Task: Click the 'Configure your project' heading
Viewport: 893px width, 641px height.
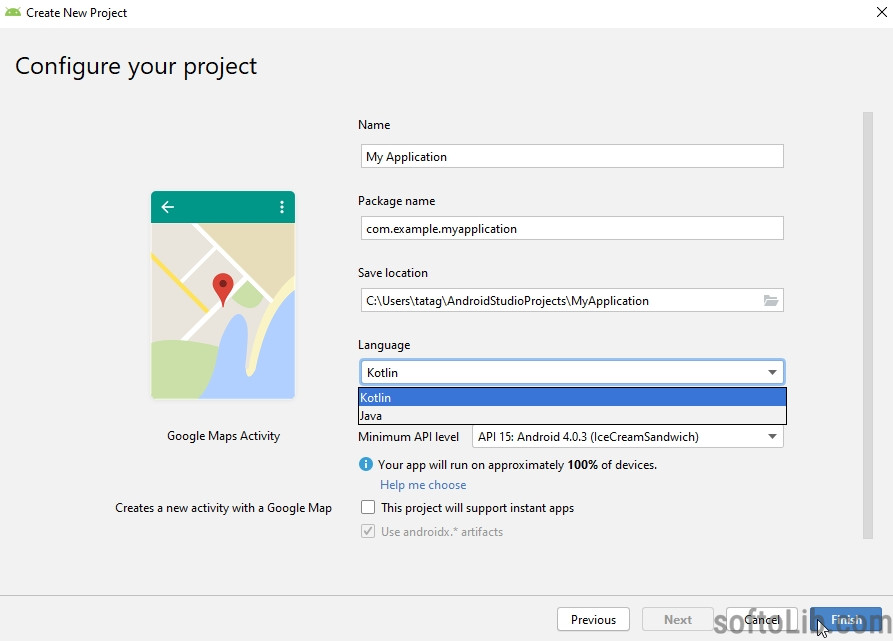Action: [136, 67]
